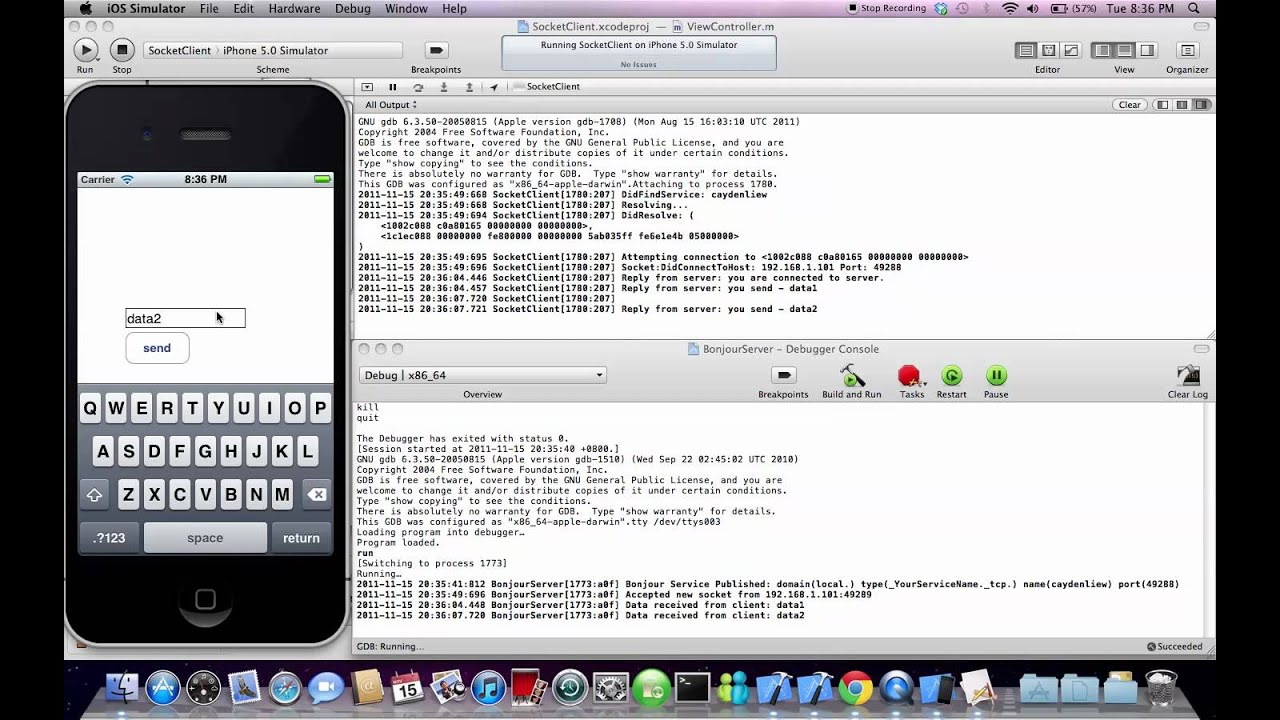Viewport: 1280px width, 720px height.
Task: Select the Assistant editor button
Action: click(x=1048, y=50)
